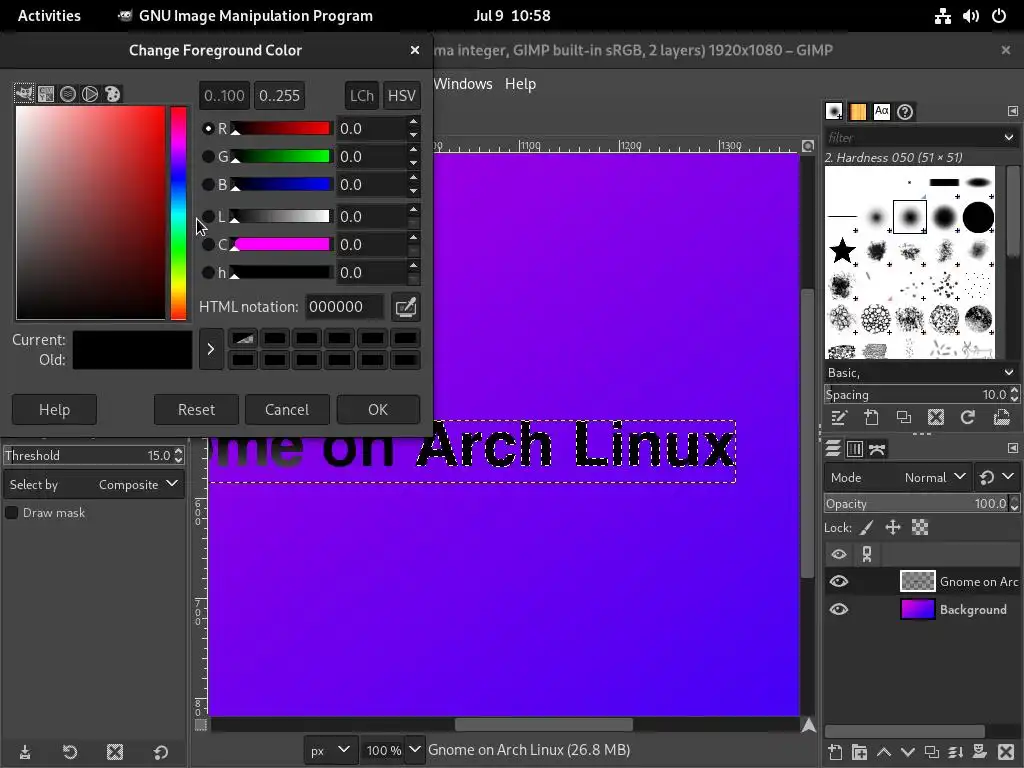Viewport: 1024px width, 768px height.
Task: Open Activities overview
Action: click(x=49, y=16)
